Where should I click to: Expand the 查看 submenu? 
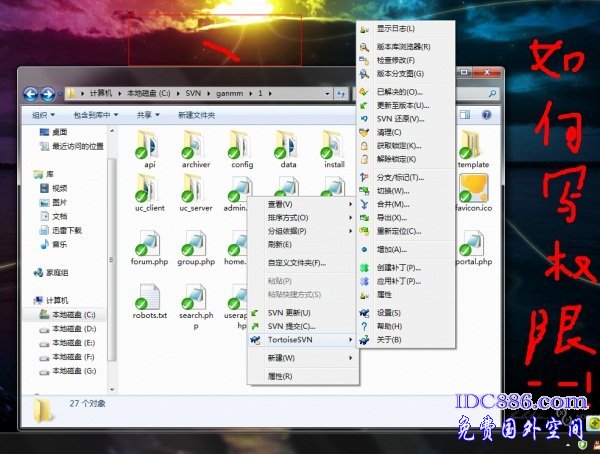point(280,204)
